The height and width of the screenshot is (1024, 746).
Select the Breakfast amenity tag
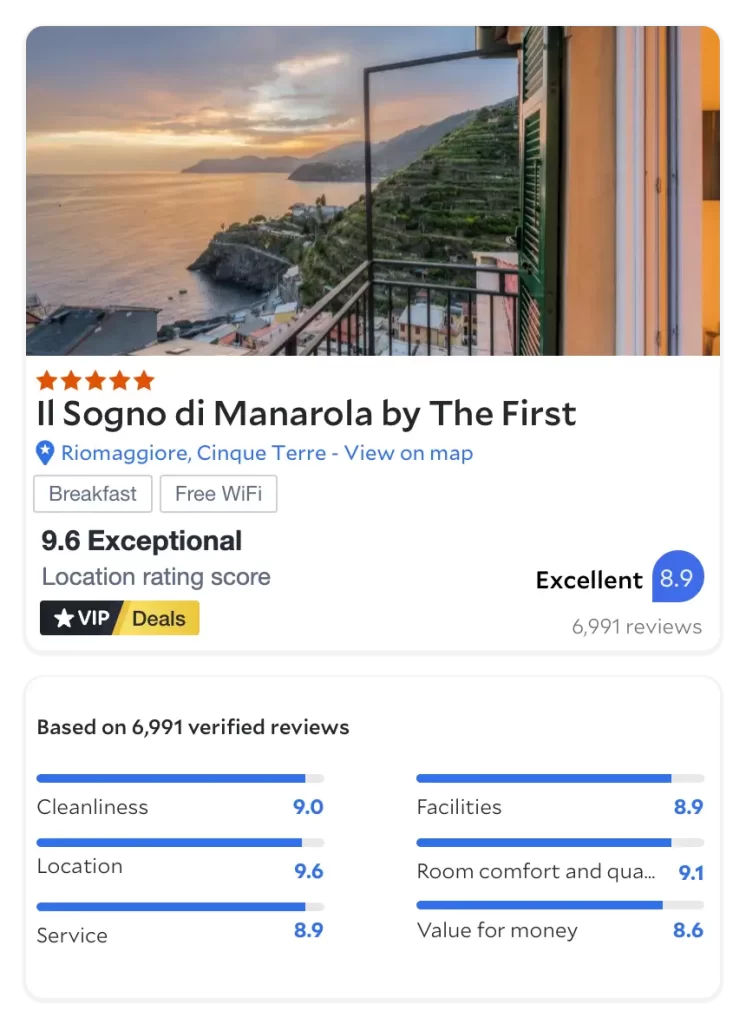[93, 494]
